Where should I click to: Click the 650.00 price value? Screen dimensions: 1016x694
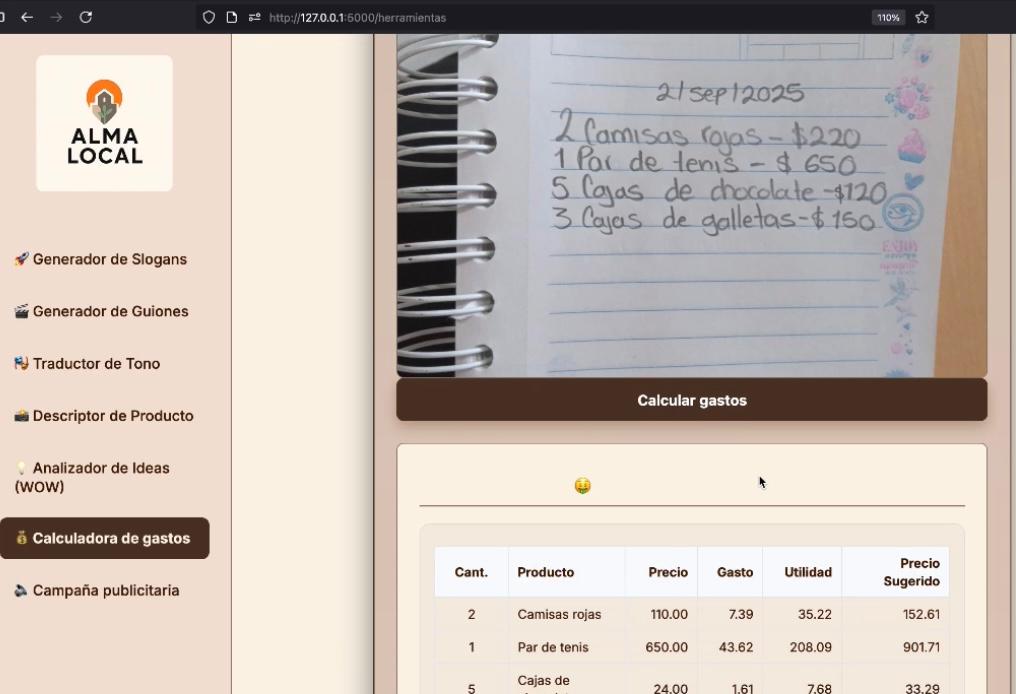point(667,647)
